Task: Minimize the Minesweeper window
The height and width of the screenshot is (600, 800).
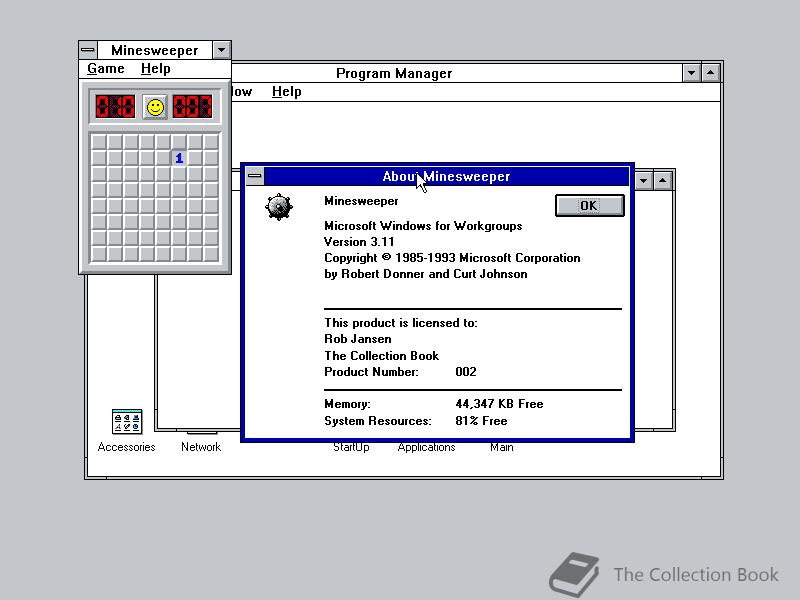Action: [x=221, y=50]
